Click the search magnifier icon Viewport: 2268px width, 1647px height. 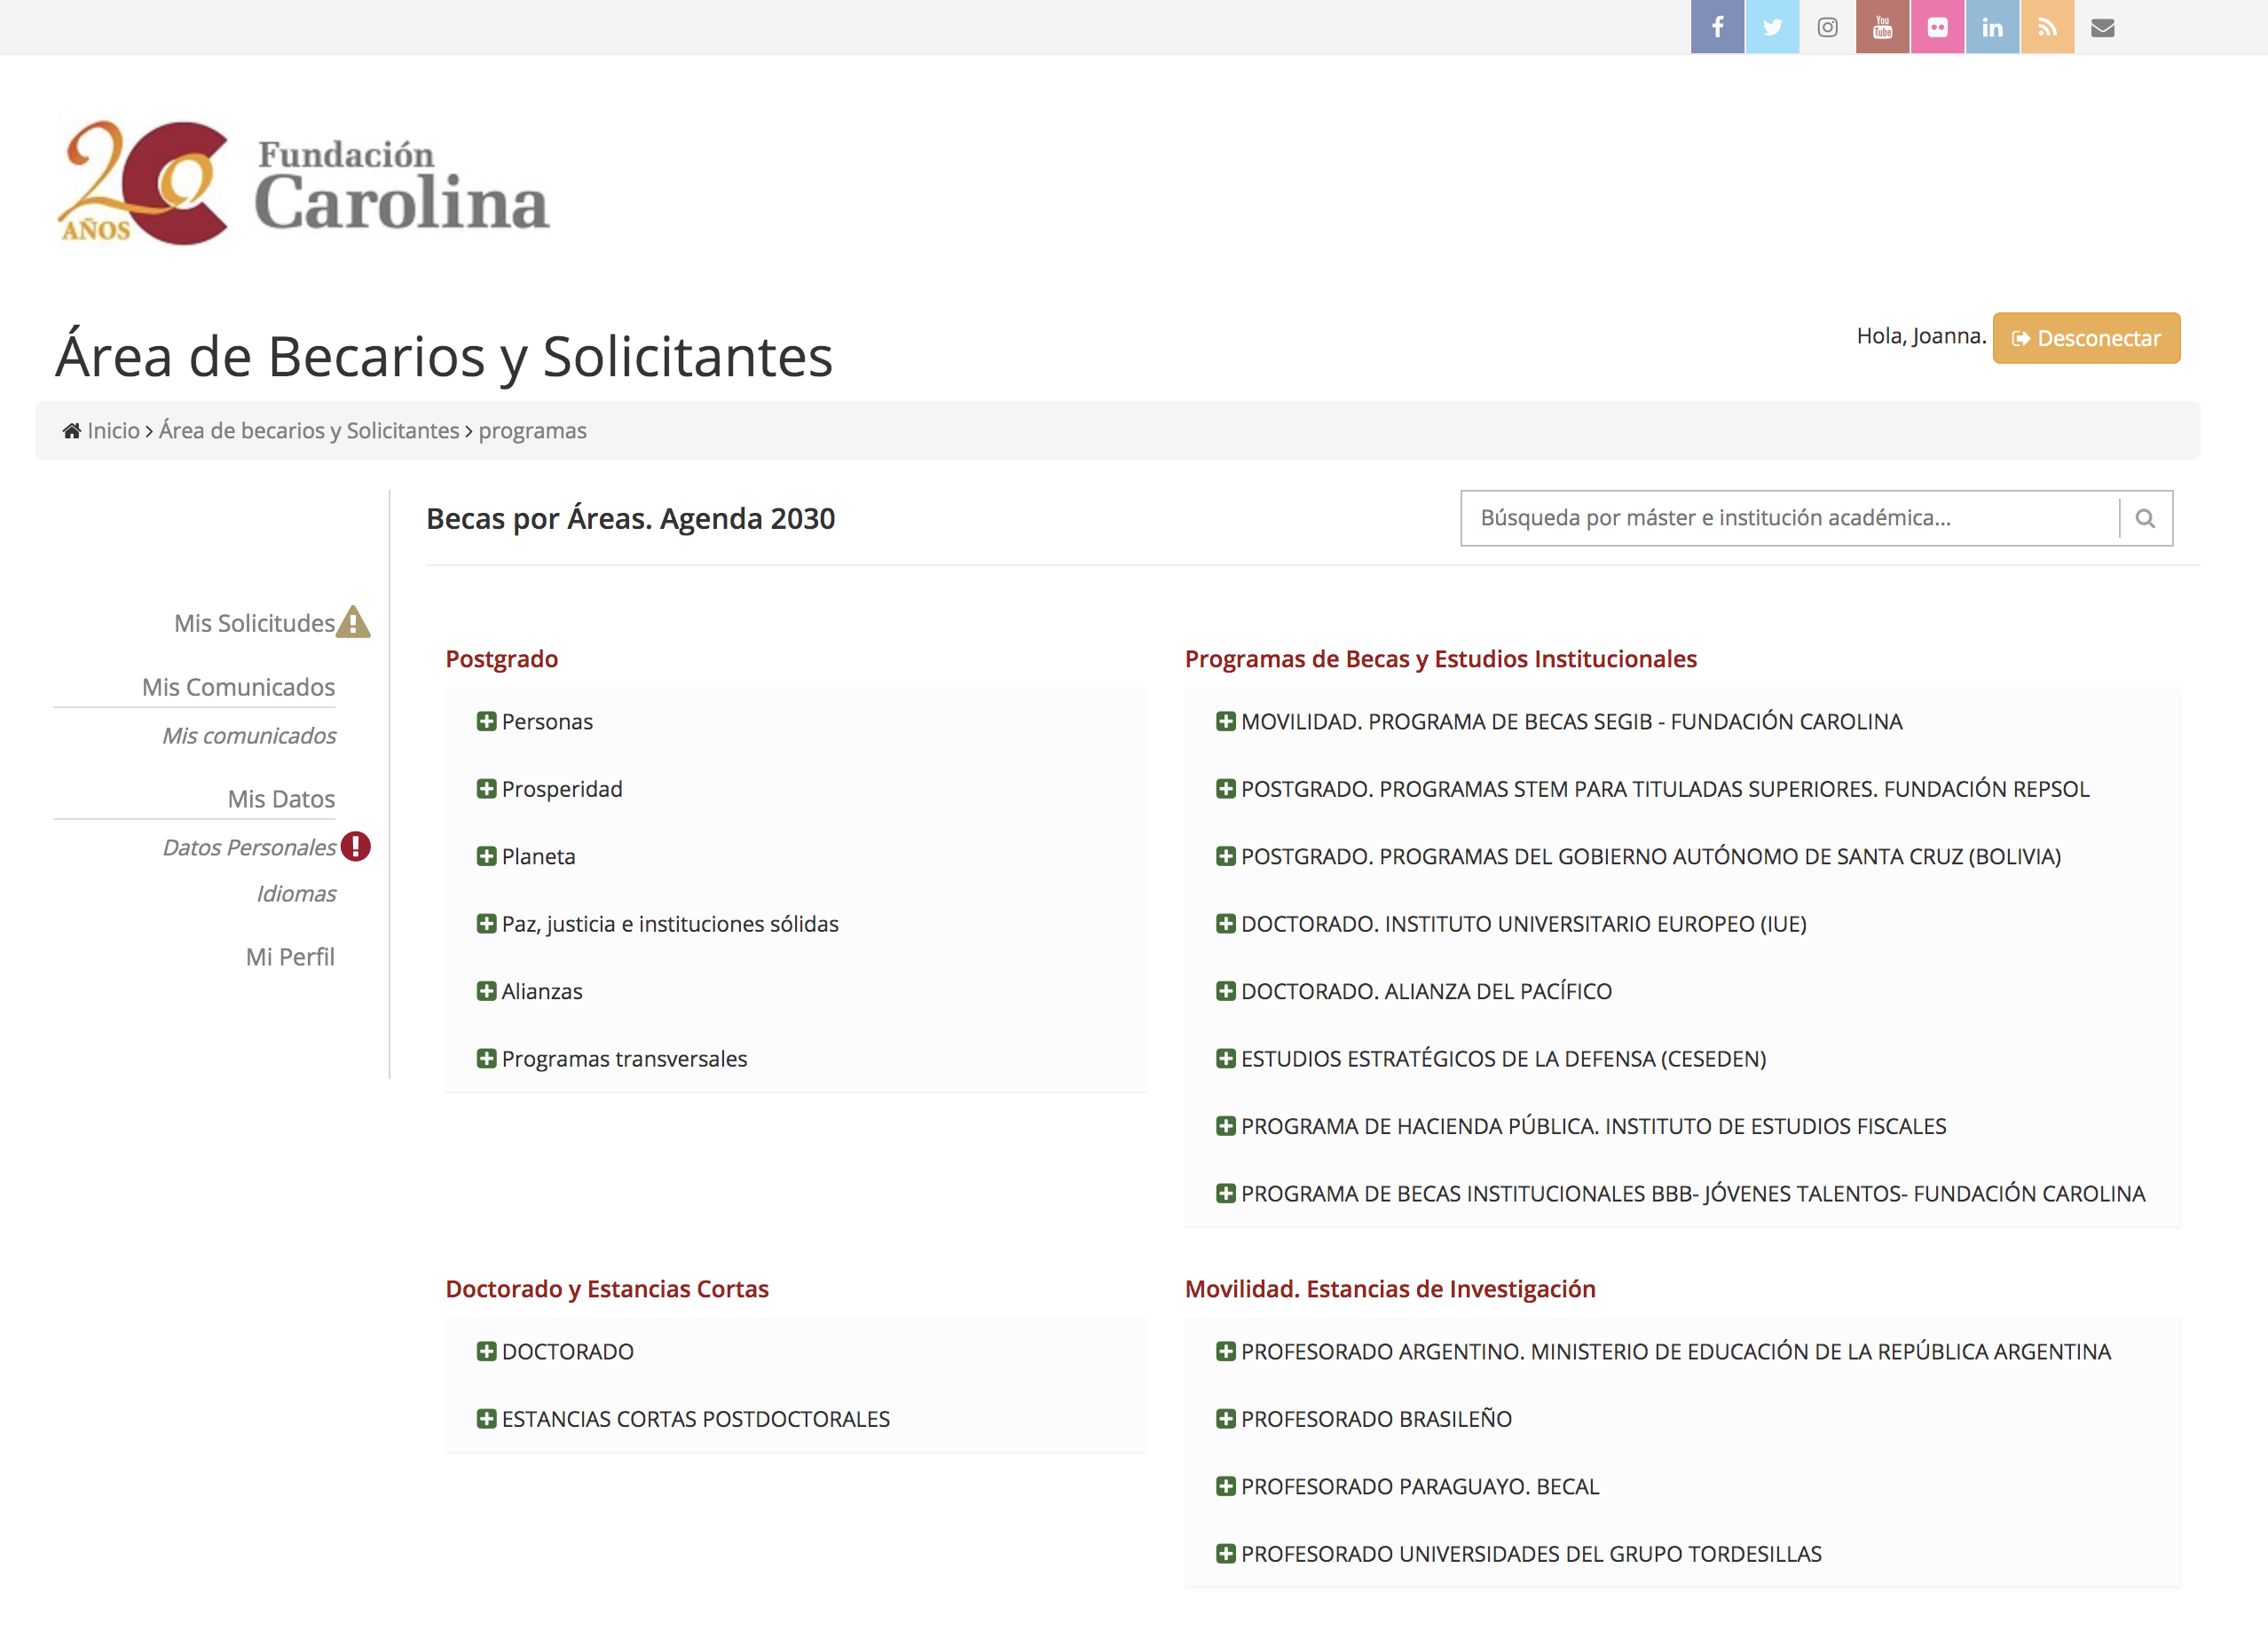point(2145,518)
